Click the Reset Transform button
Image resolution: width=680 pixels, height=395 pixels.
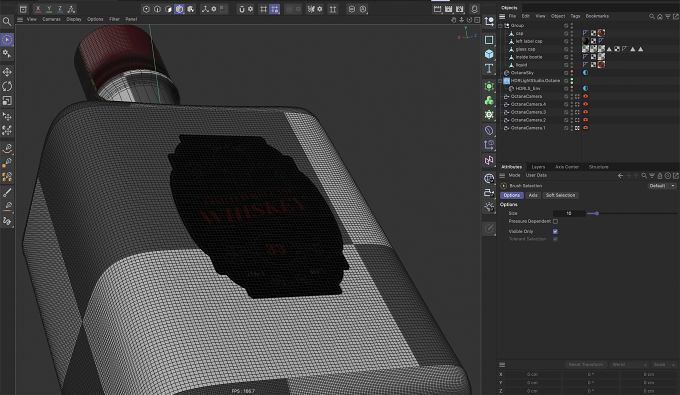(x=585, y=365)
